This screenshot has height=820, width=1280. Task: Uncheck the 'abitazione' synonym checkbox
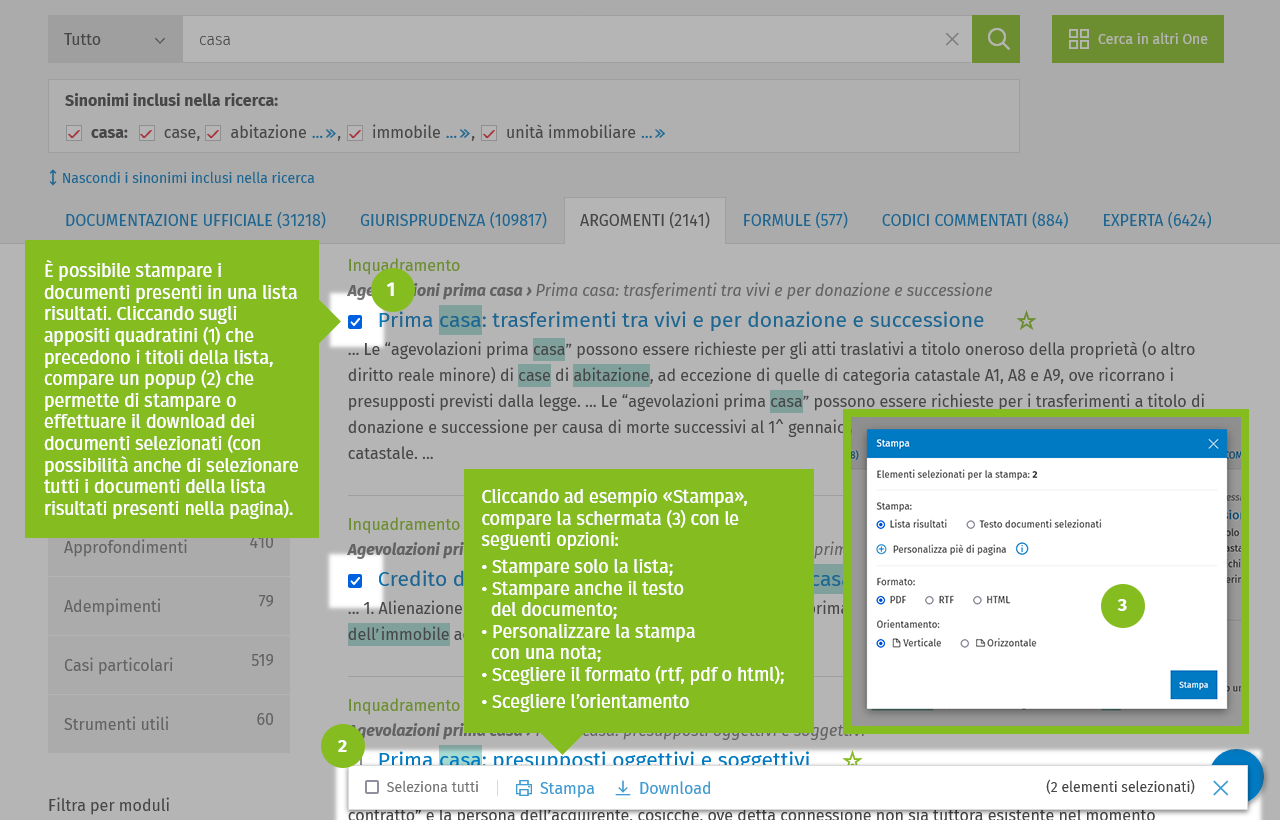coord(213,133)
